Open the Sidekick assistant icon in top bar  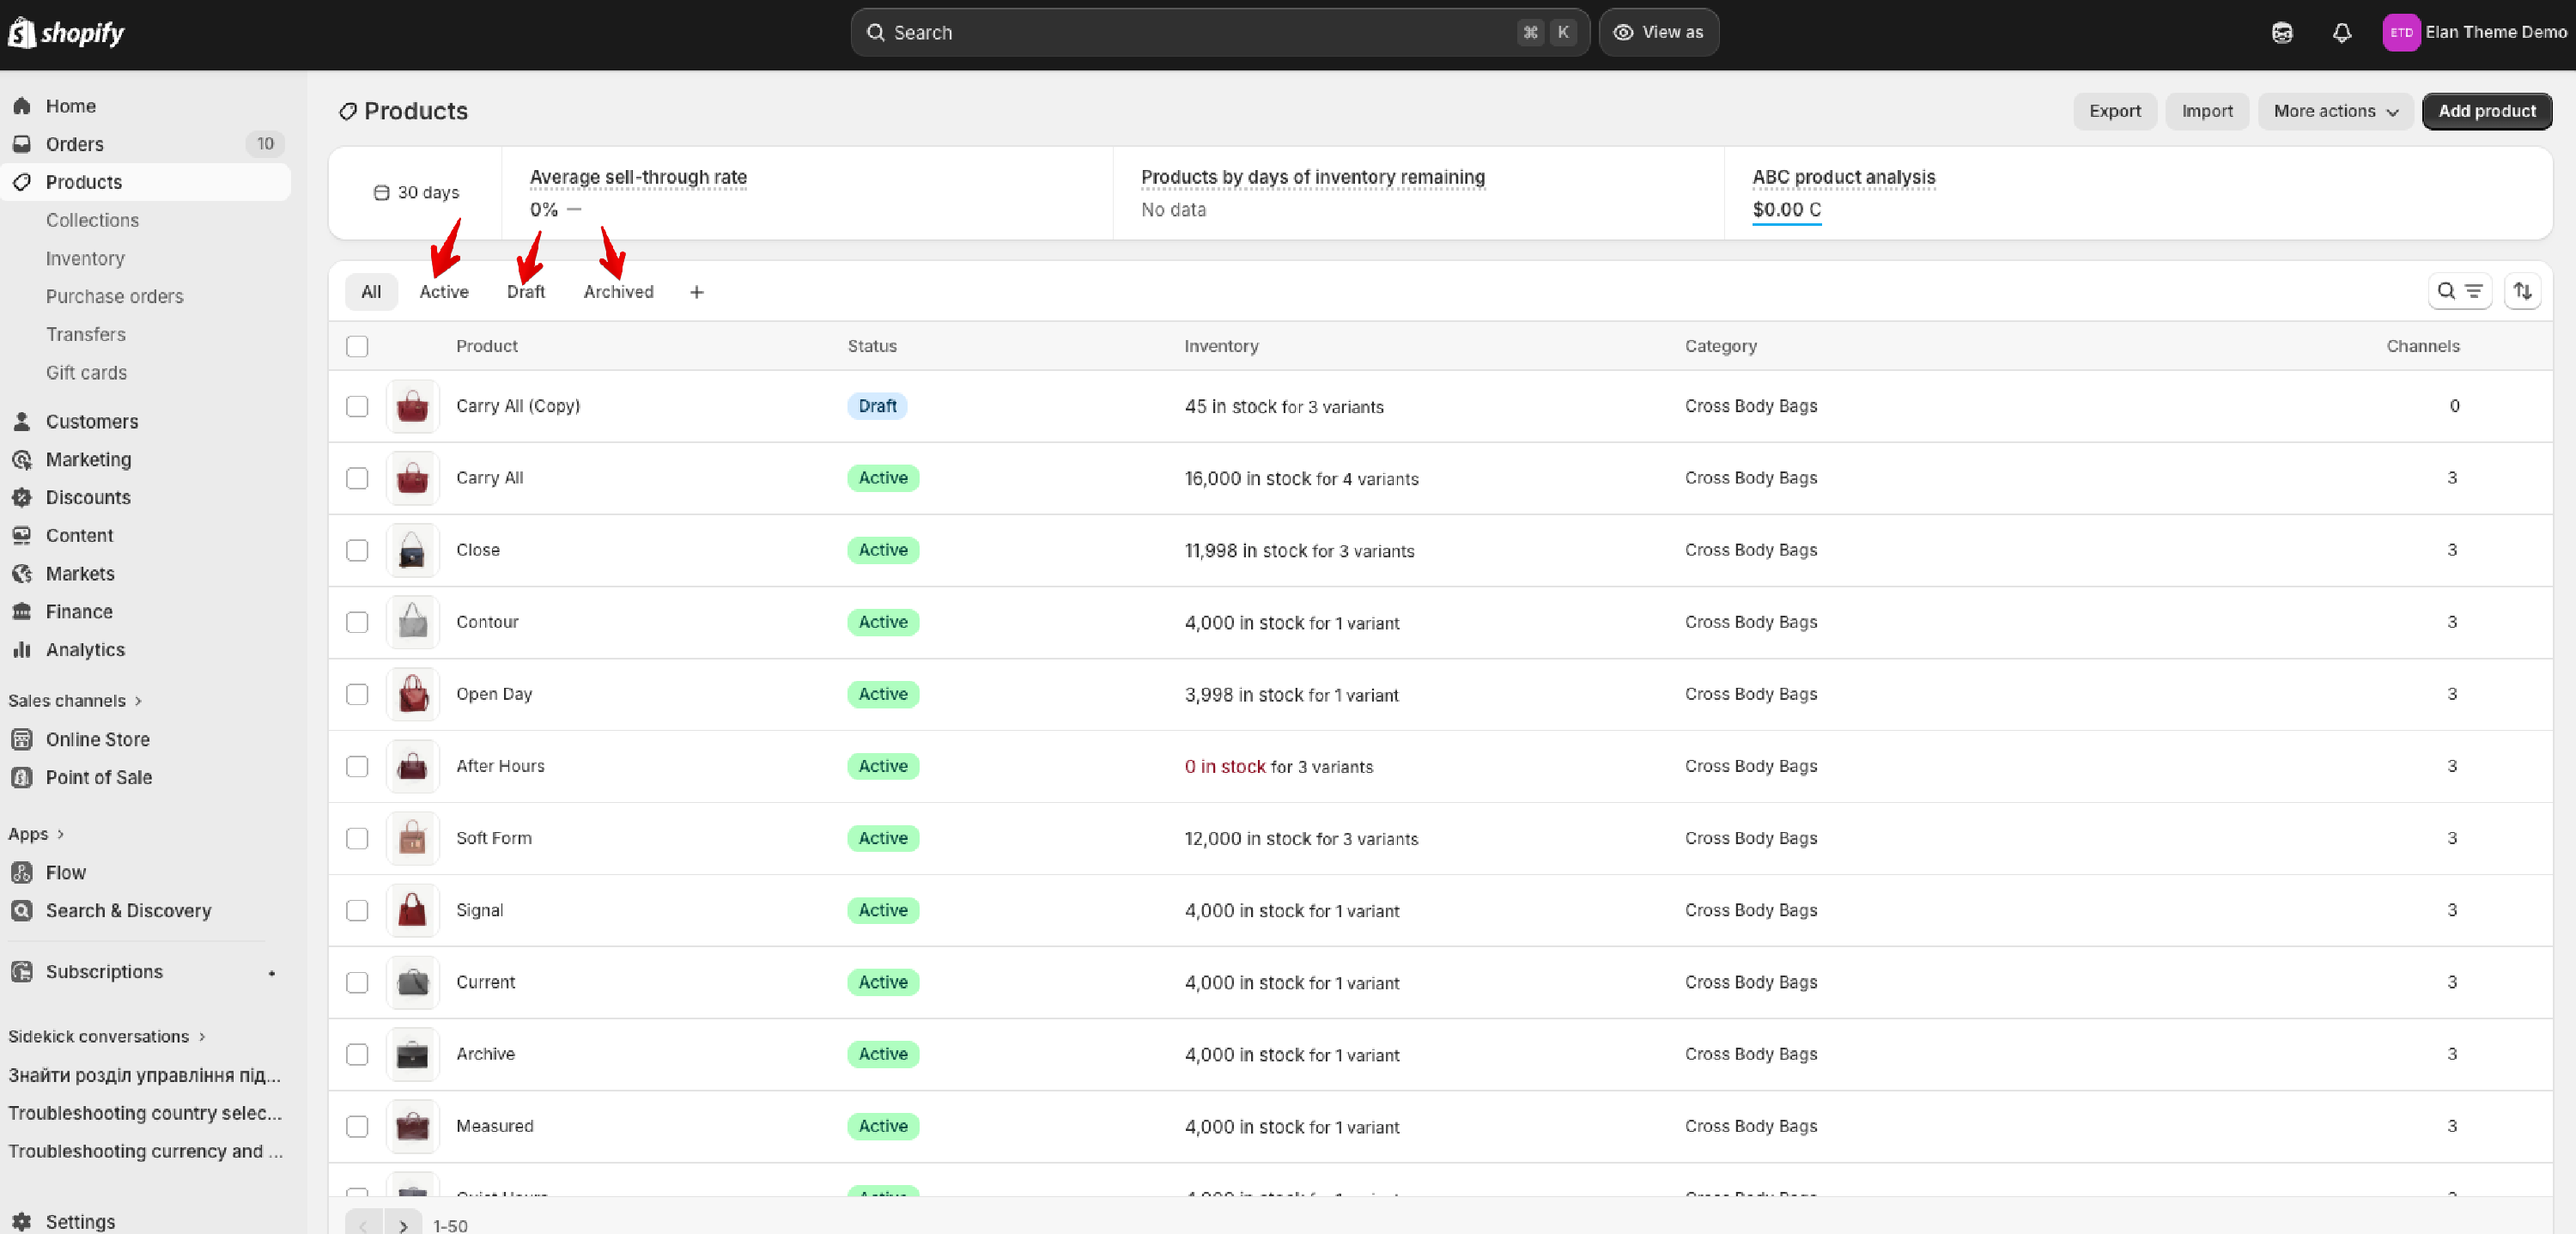point(2281,33)
